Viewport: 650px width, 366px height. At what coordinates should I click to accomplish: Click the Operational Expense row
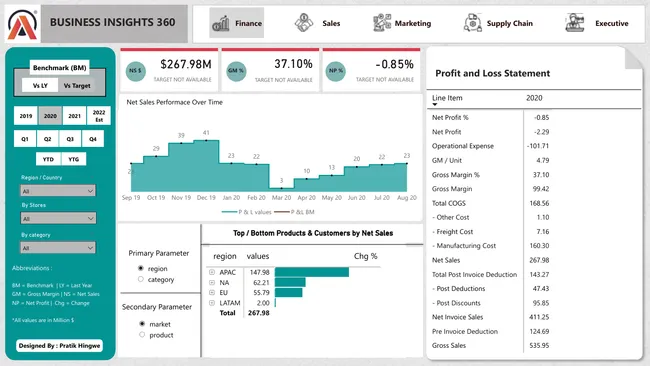coord(491,146)
